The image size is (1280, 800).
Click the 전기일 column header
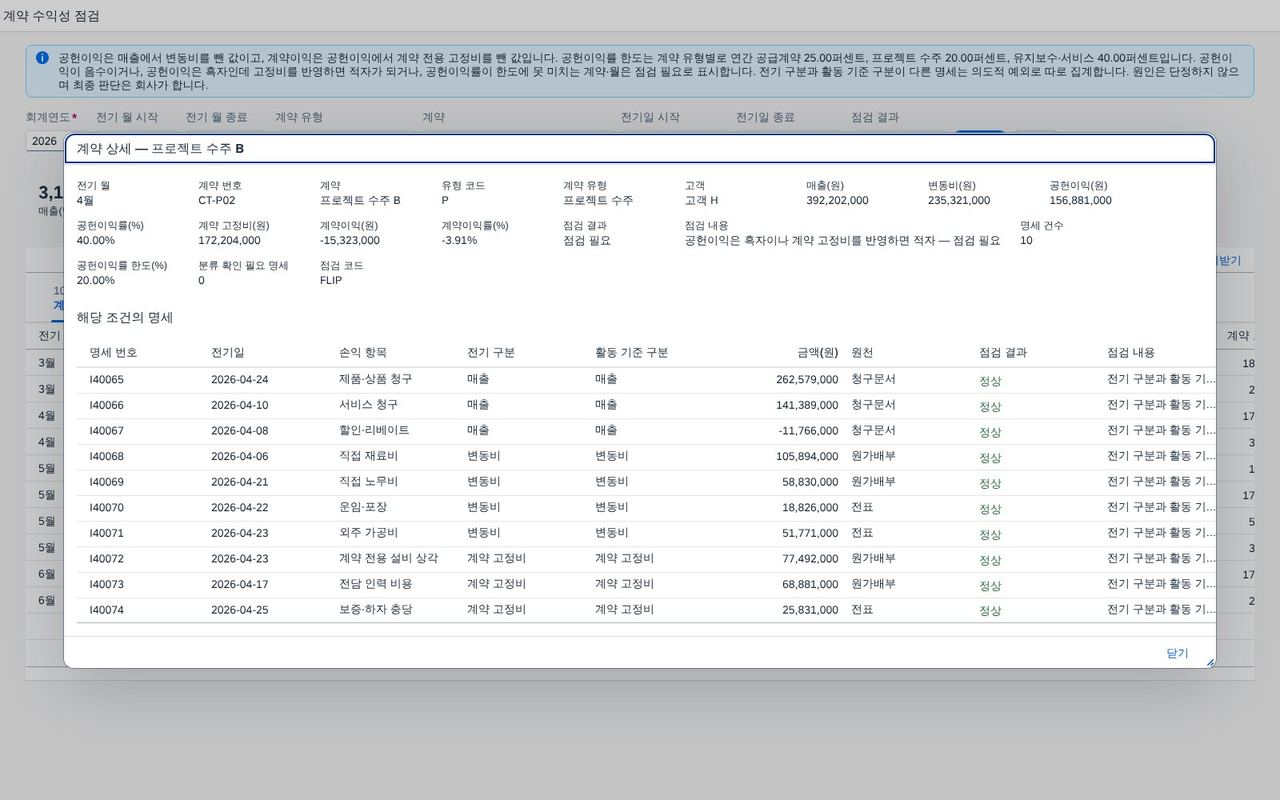[227, 353]
